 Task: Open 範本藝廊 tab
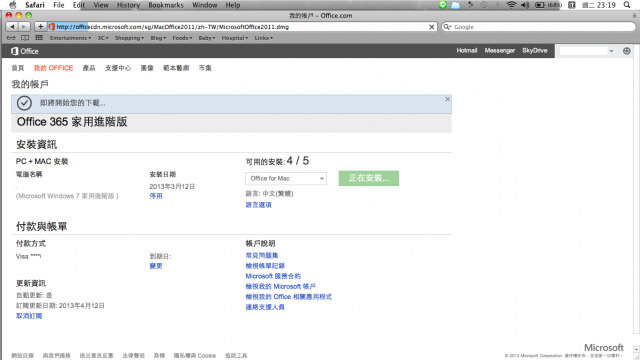pos(176,68)
